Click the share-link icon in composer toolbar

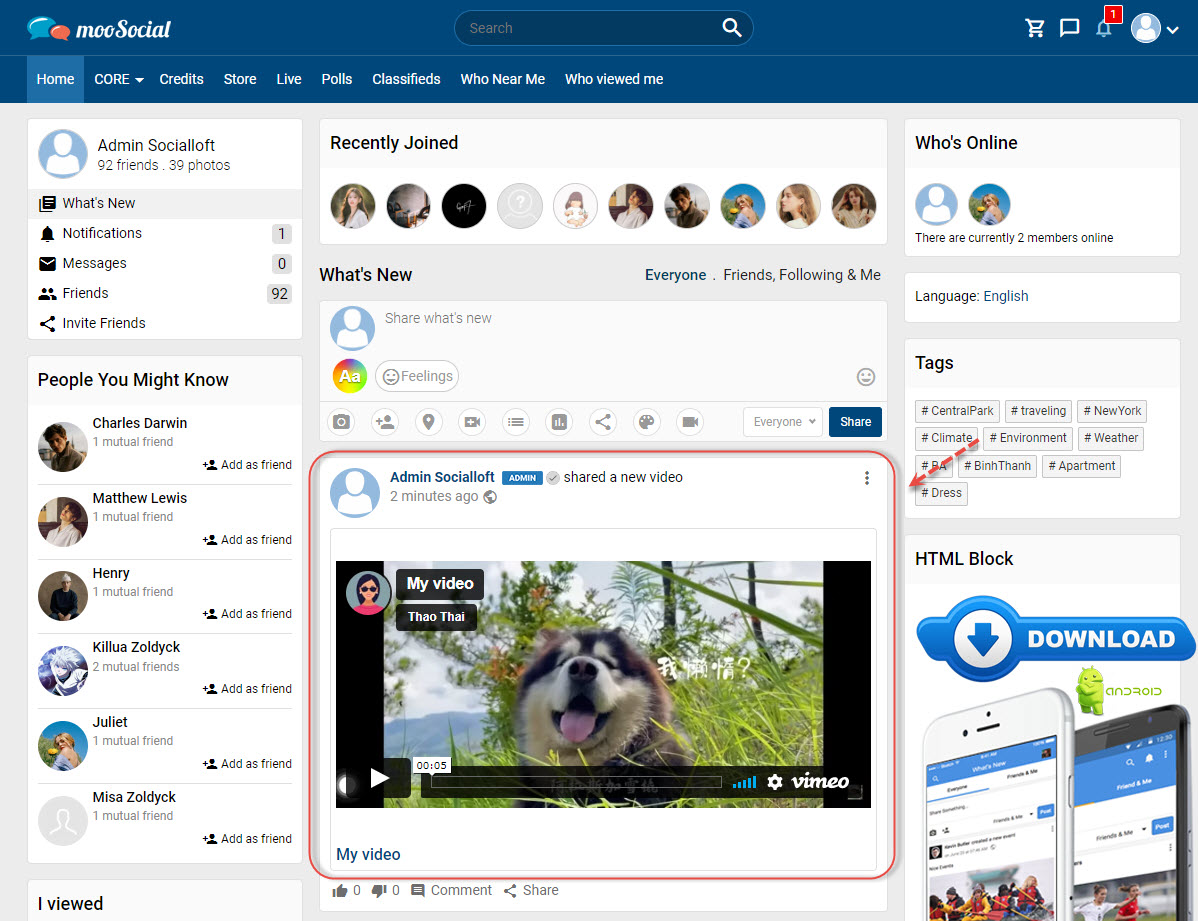[x=603, y=421]
